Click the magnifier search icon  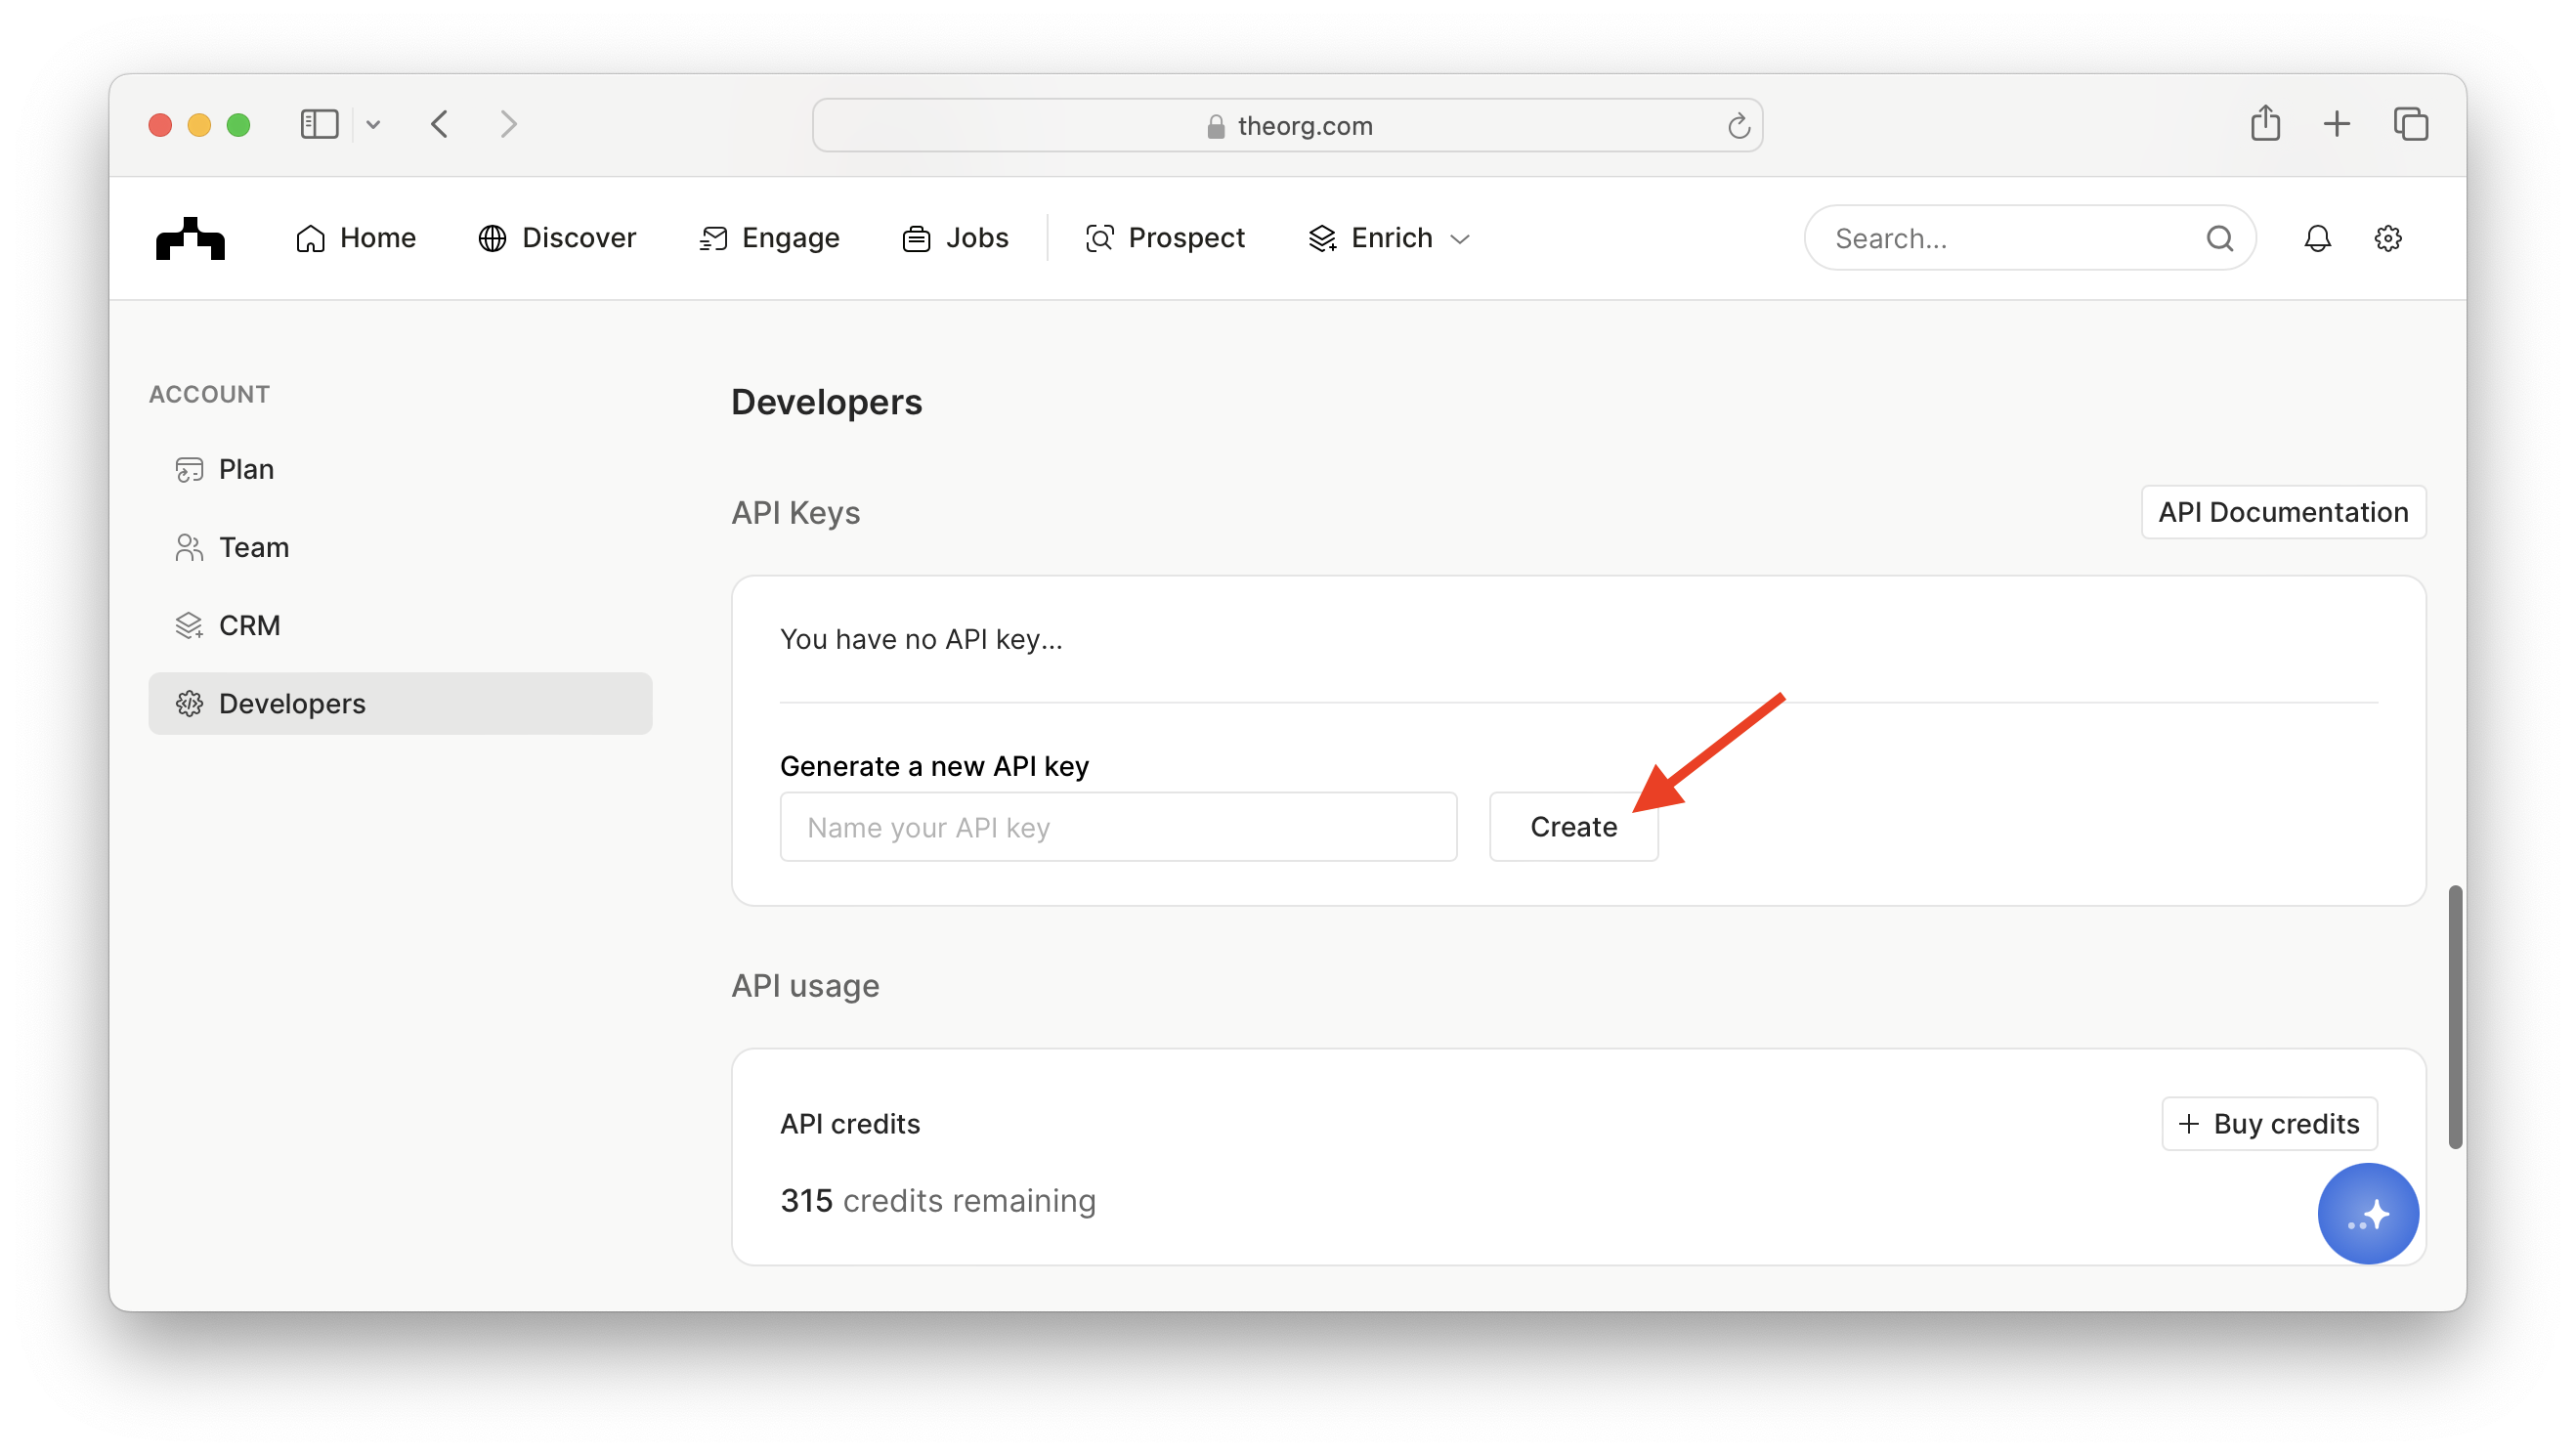pos(2219,238)
